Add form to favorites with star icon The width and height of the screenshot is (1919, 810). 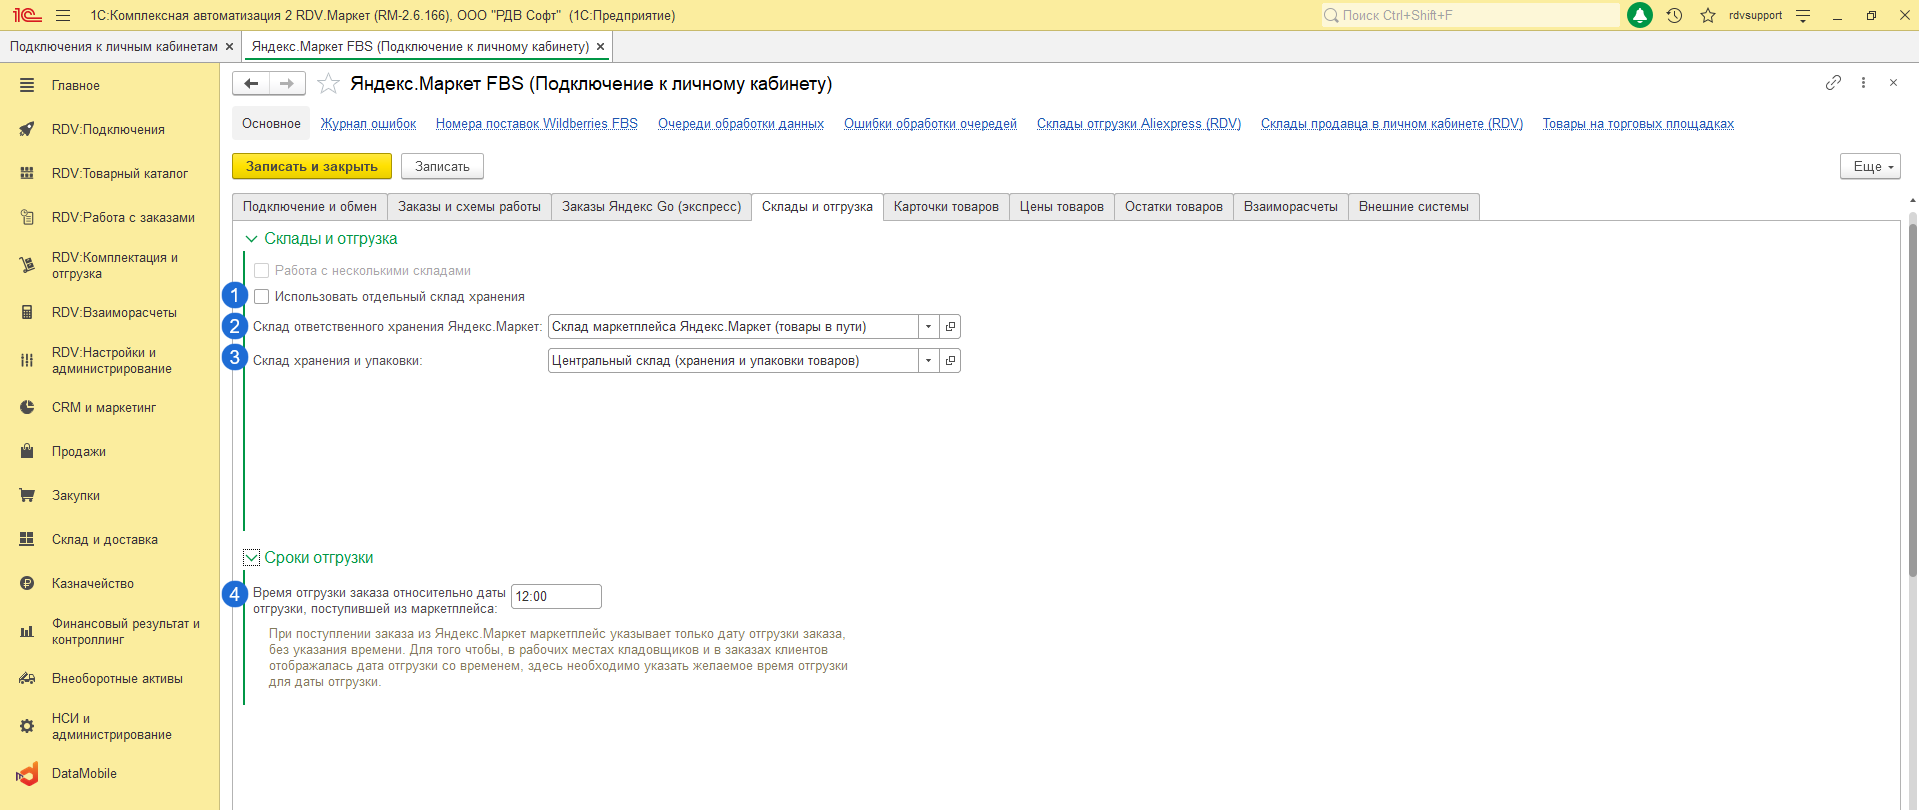pos(328,84)
